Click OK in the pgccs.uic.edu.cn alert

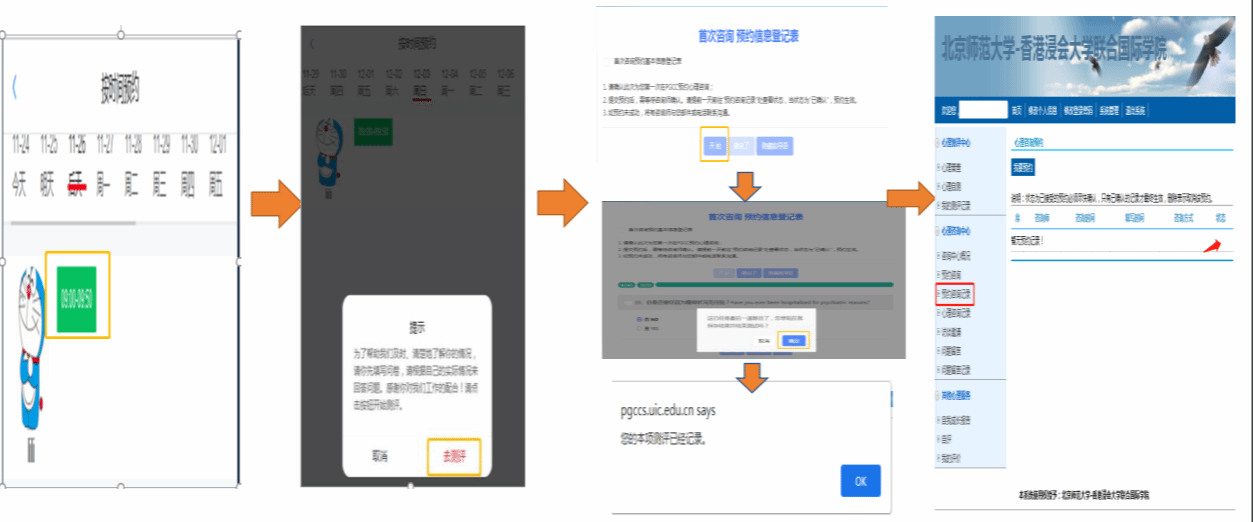click(860, 481)
